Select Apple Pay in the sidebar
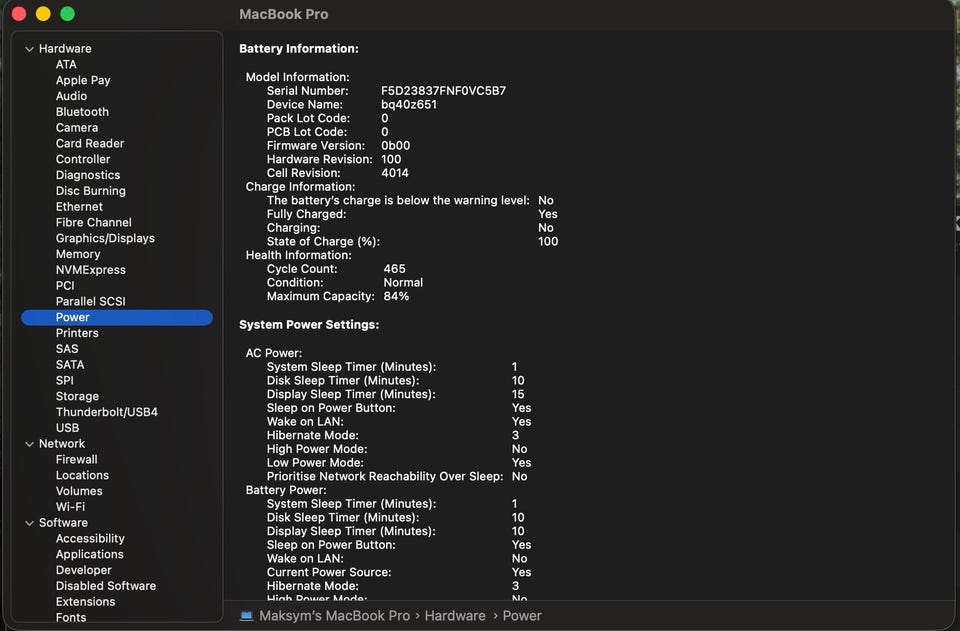 point(83,80)
